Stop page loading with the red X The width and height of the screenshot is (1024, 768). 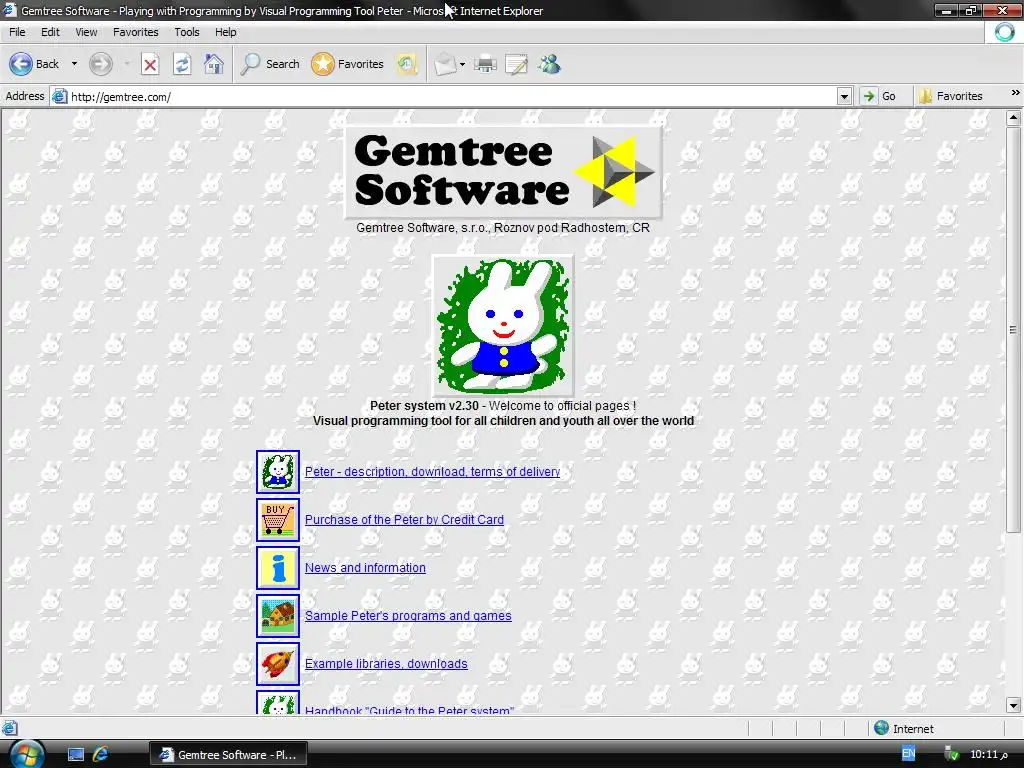tap(150, 64)
